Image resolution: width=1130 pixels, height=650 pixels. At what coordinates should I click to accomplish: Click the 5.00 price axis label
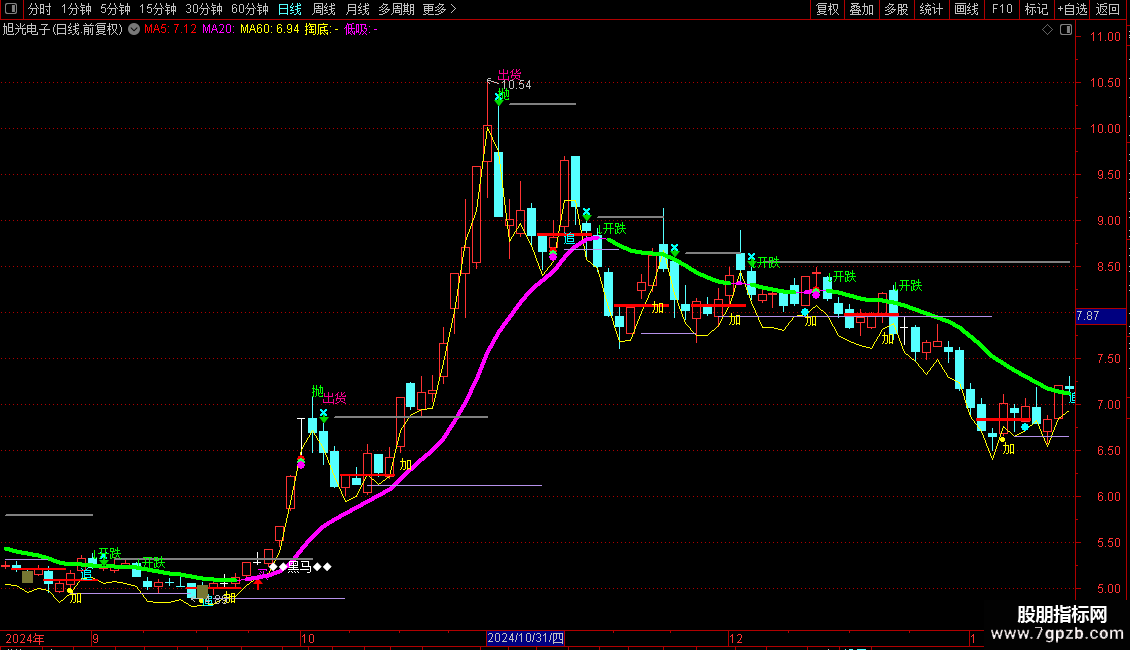click(1109, 589)
